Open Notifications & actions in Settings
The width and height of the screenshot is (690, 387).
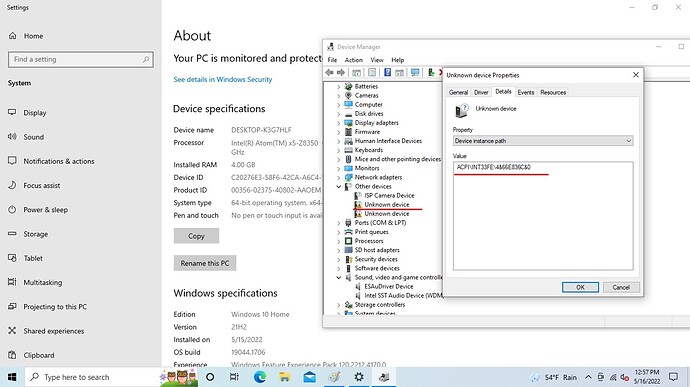pyautogui.click(x=59, y=161)
